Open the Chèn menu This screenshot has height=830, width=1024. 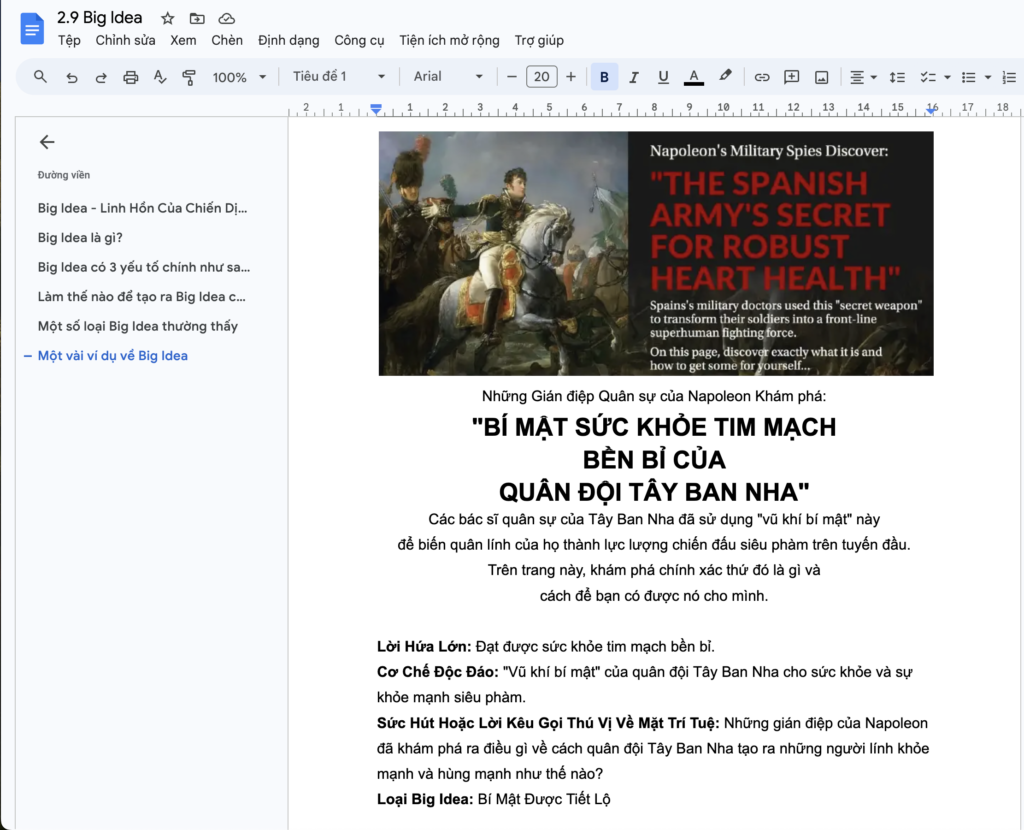pos(227,40)
